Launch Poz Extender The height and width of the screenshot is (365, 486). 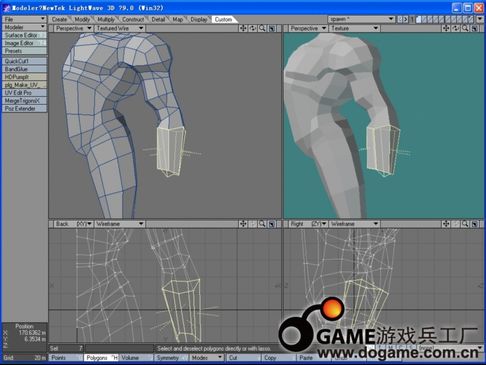(x=24, y=109)
